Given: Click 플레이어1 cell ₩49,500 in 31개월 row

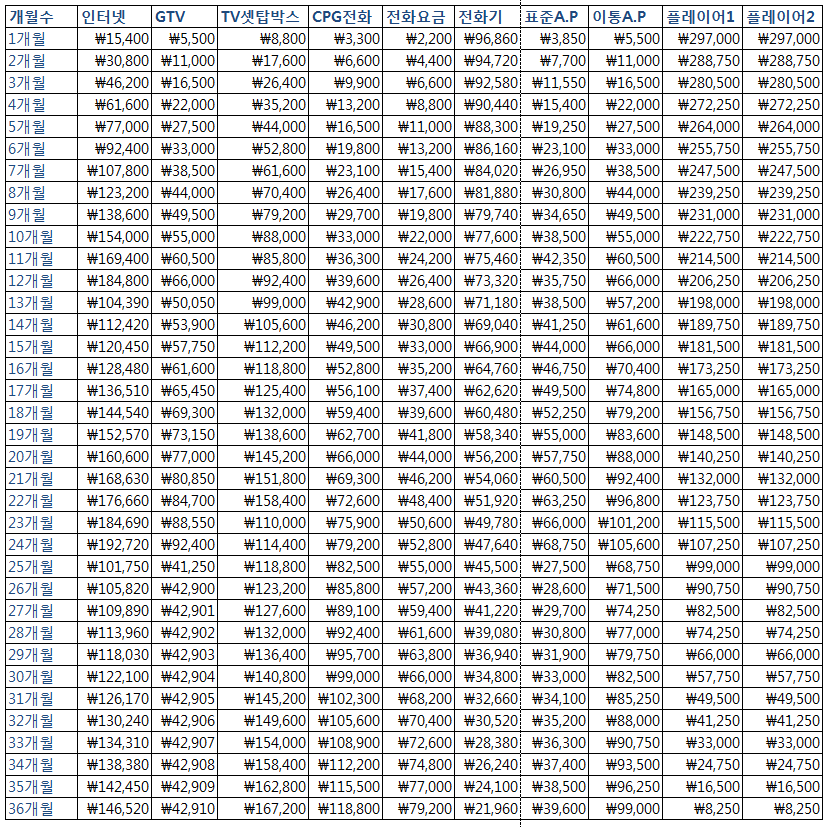Looking at the screenshot, I should coord(703,698).
